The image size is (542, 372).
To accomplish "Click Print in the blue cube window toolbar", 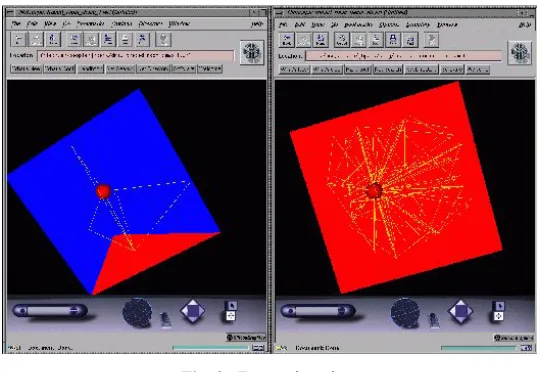I will click(125, 39).
